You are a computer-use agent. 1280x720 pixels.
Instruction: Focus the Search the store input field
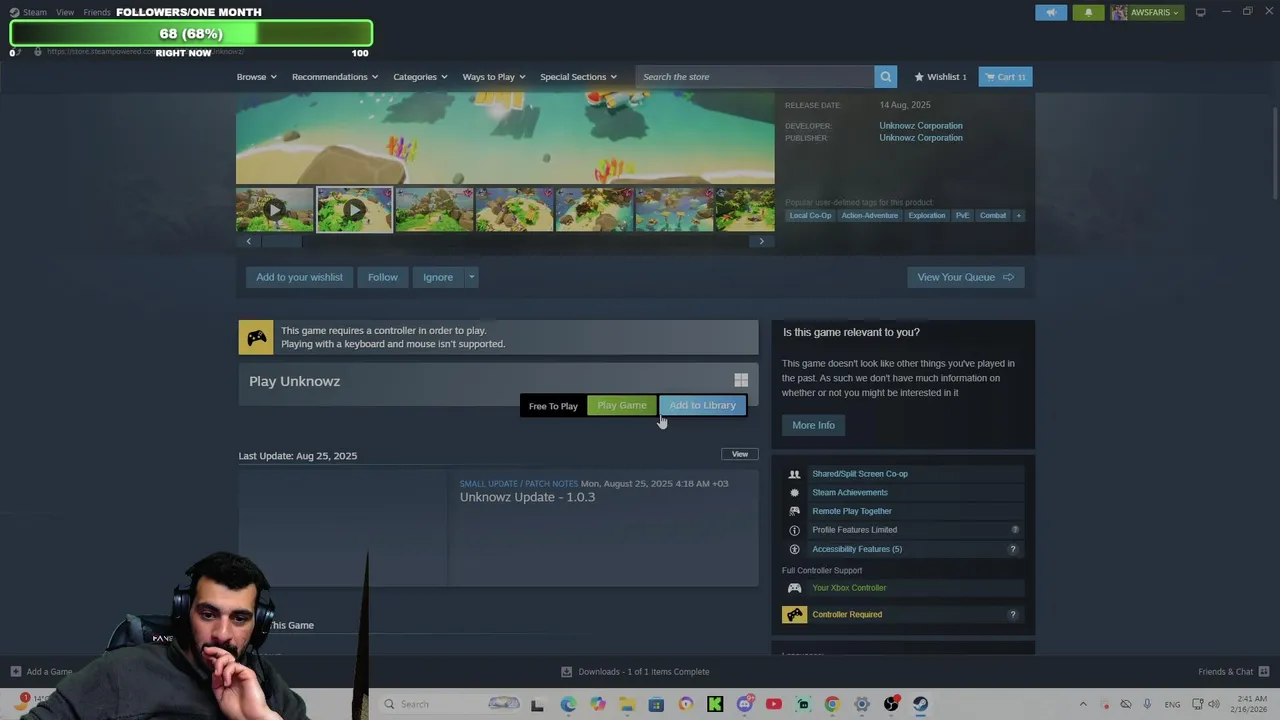[x=755, y=77]
